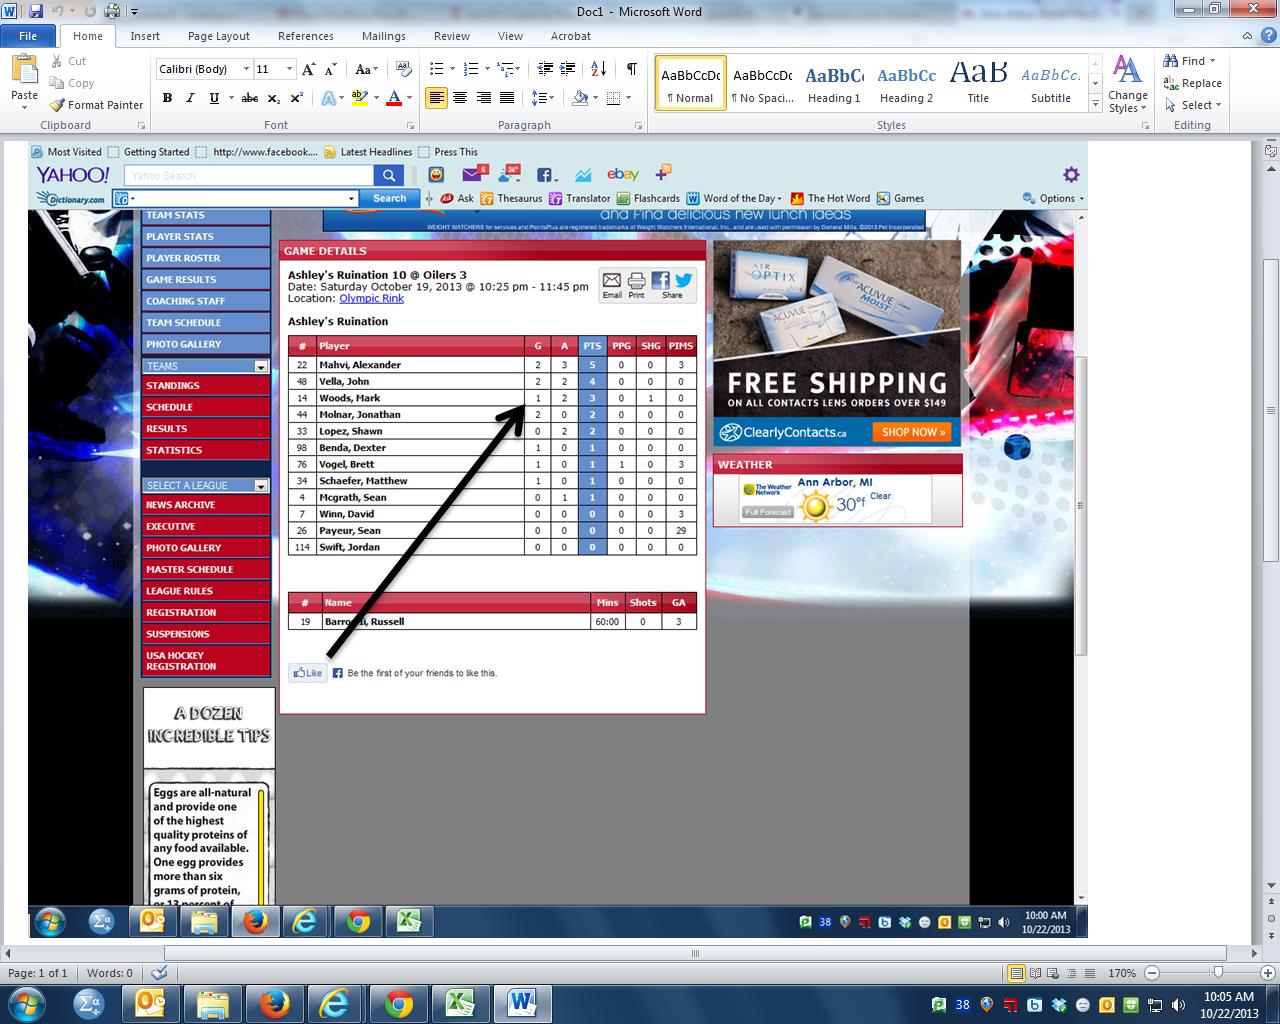
Task: Toggle Bold formatting in Font group
Action: pyautogui.click(x=167, y=98)
